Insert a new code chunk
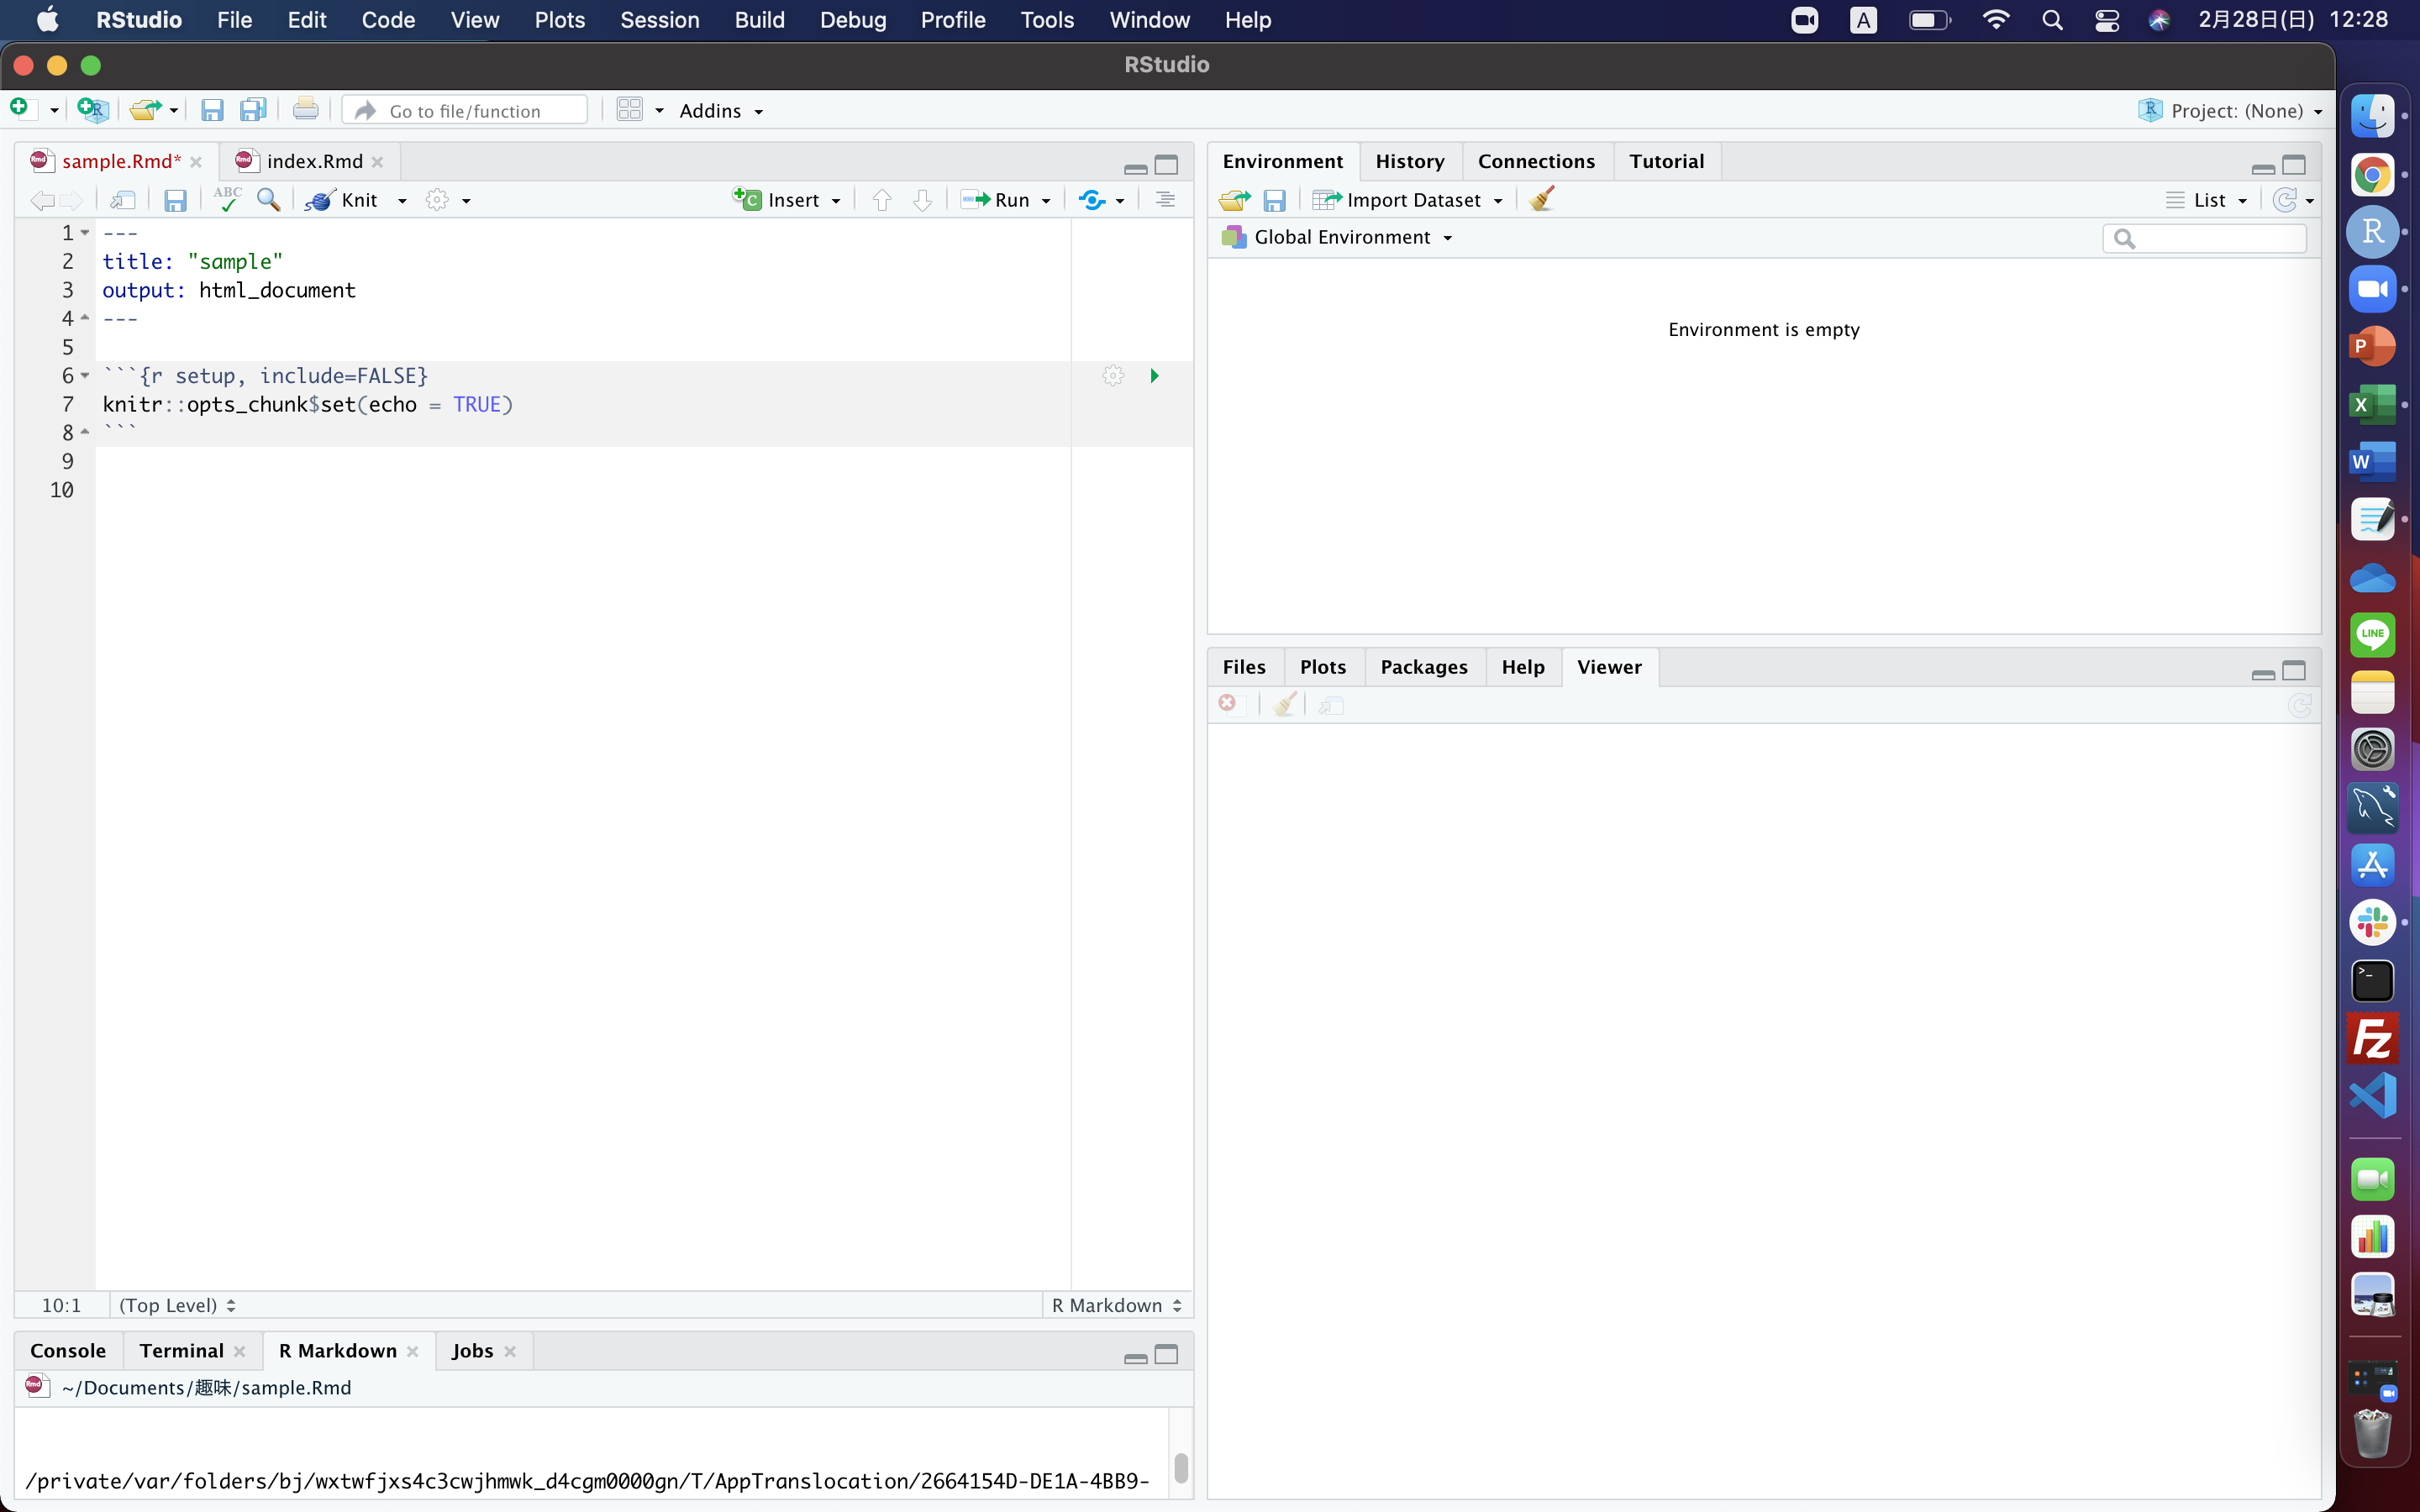This screenshot has width=2420, height=1512. click(787, 200)
